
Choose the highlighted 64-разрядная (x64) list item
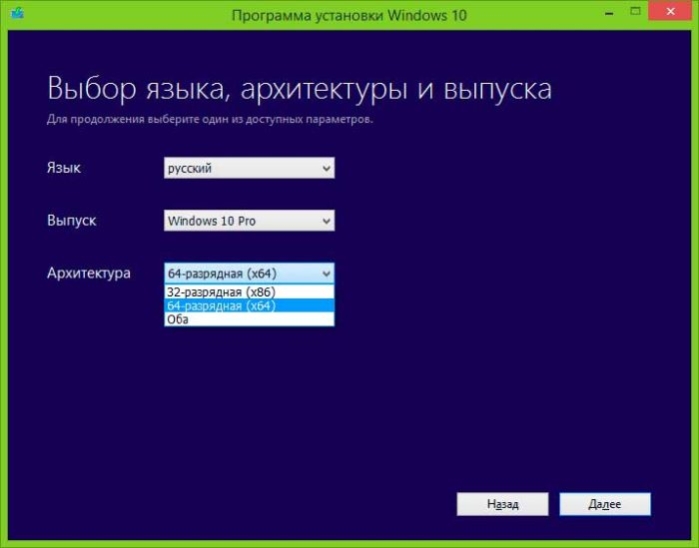(x=249, y=306)
